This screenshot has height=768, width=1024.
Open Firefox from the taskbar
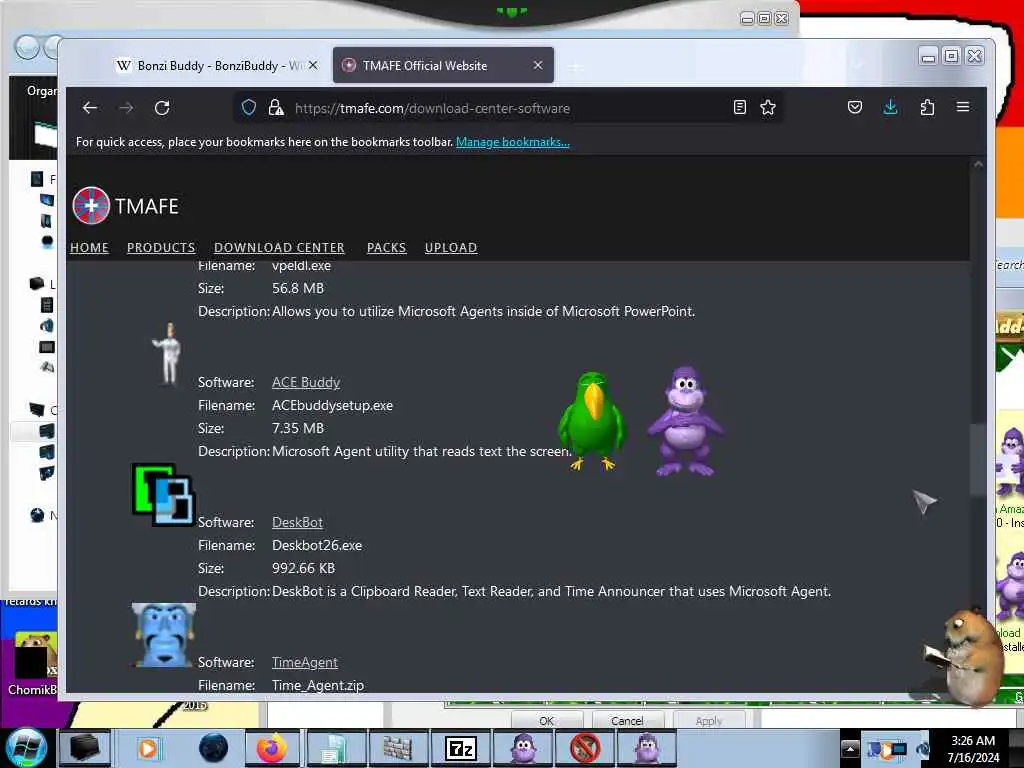point(272,748)
